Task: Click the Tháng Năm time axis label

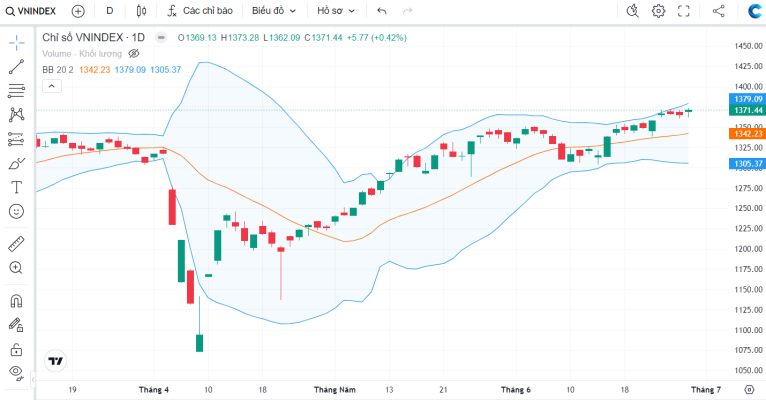Action: [335, 390]
